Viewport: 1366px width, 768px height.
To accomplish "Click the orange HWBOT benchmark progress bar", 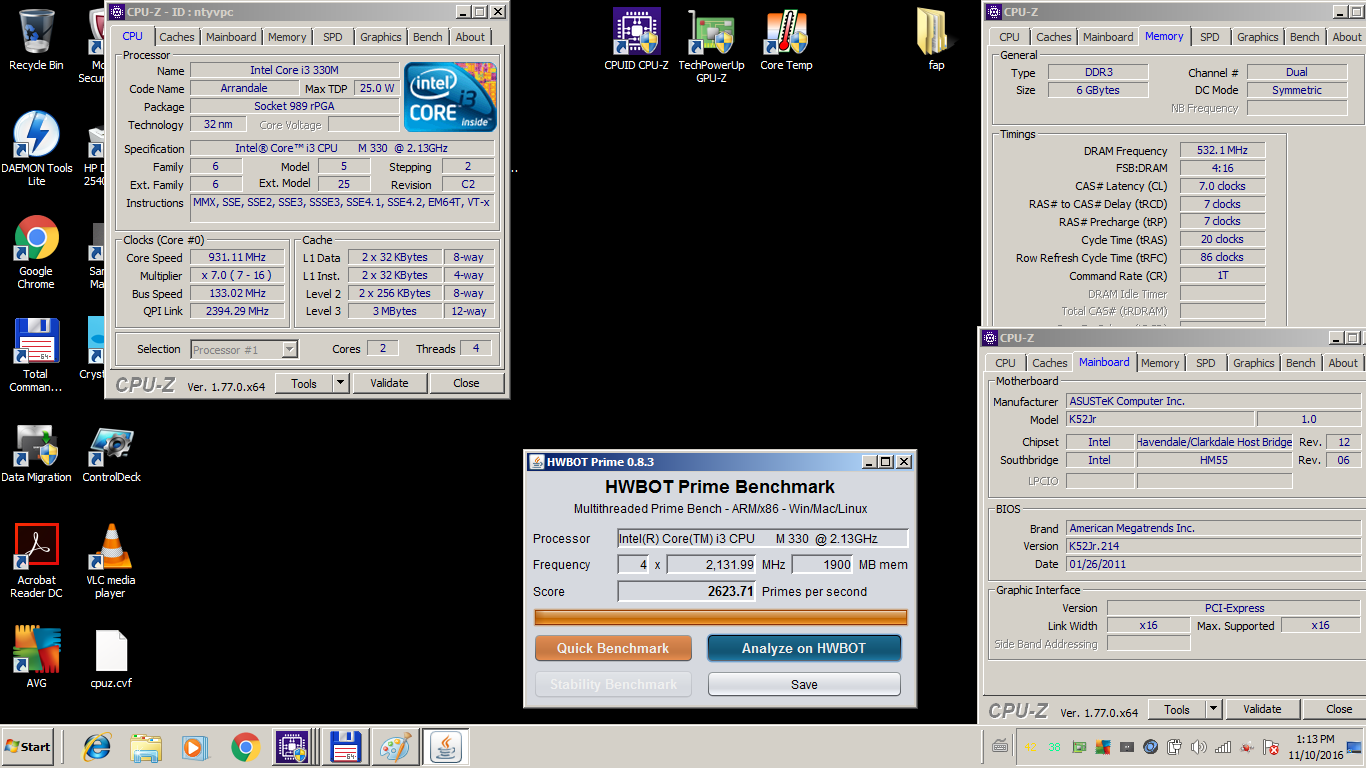I will (721, 617).
